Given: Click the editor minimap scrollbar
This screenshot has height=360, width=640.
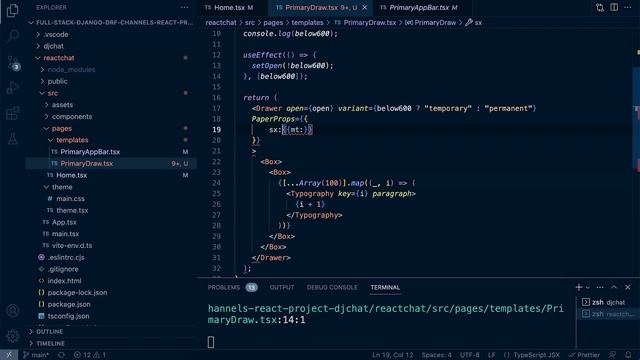Looking at the screenshot, I should [637, 118].
